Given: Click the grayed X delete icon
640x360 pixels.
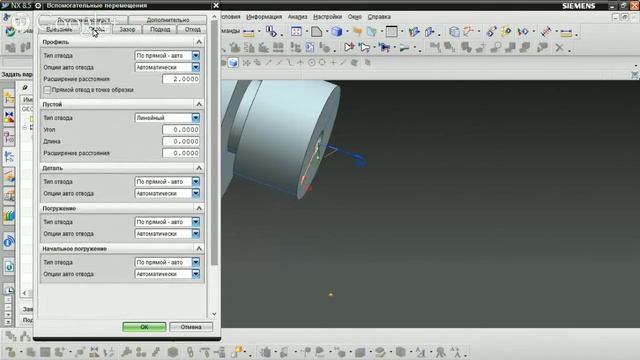Looking at the screenshot, I should pos(559,48).
